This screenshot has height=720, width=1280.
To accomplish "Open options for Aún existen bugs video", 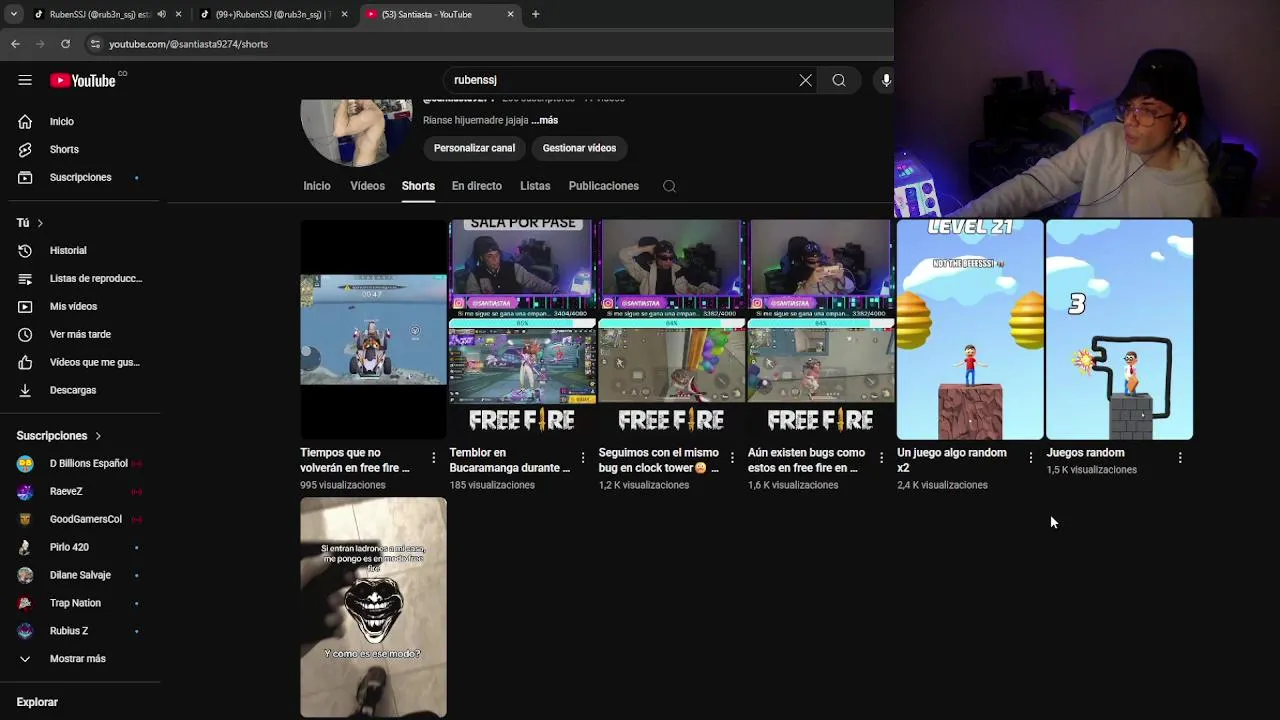I will pyautogui.click(x=881, y=458).
